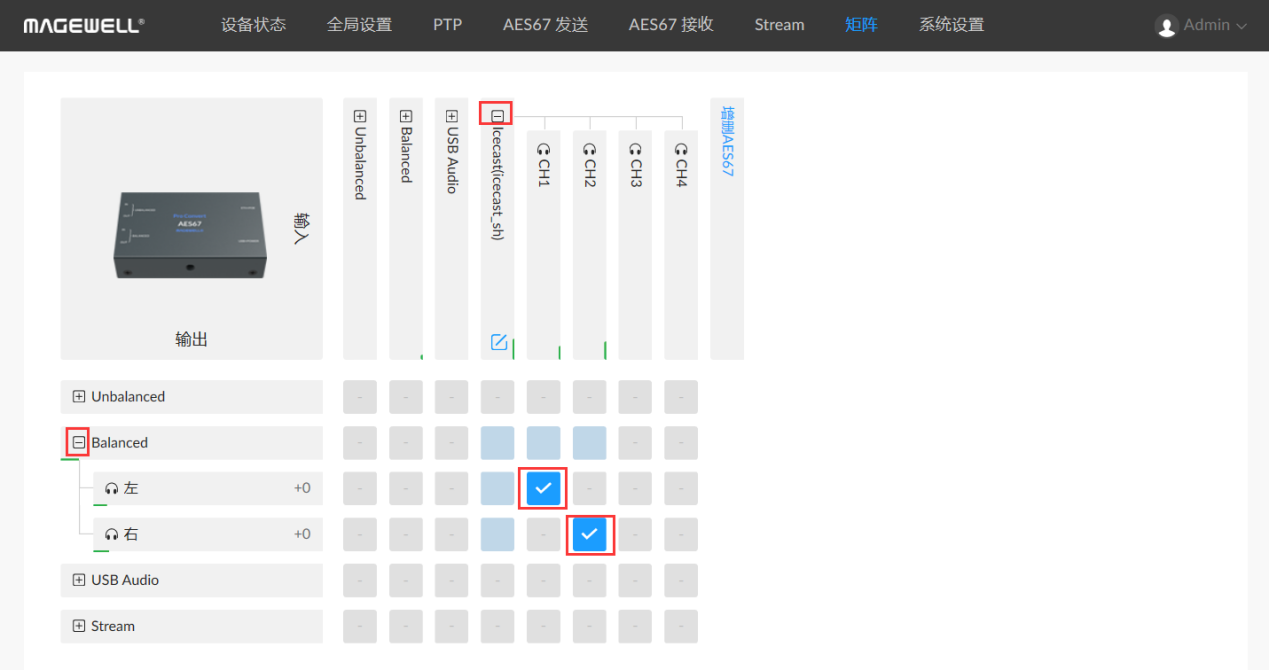Click the Magewell logo

click(84, 25)
